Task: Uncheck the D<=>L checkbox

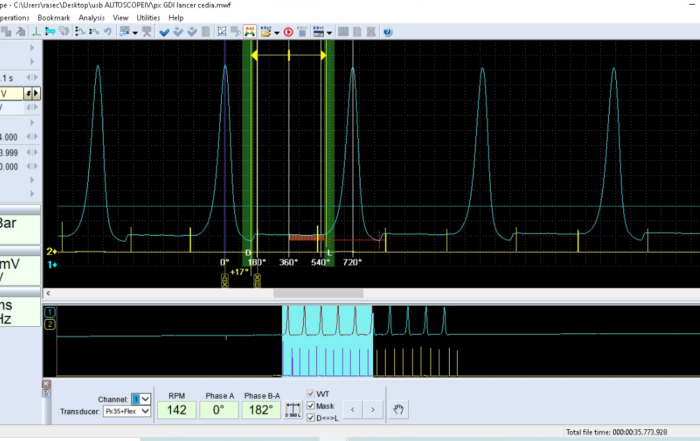Action: click(x=310, y=418)
